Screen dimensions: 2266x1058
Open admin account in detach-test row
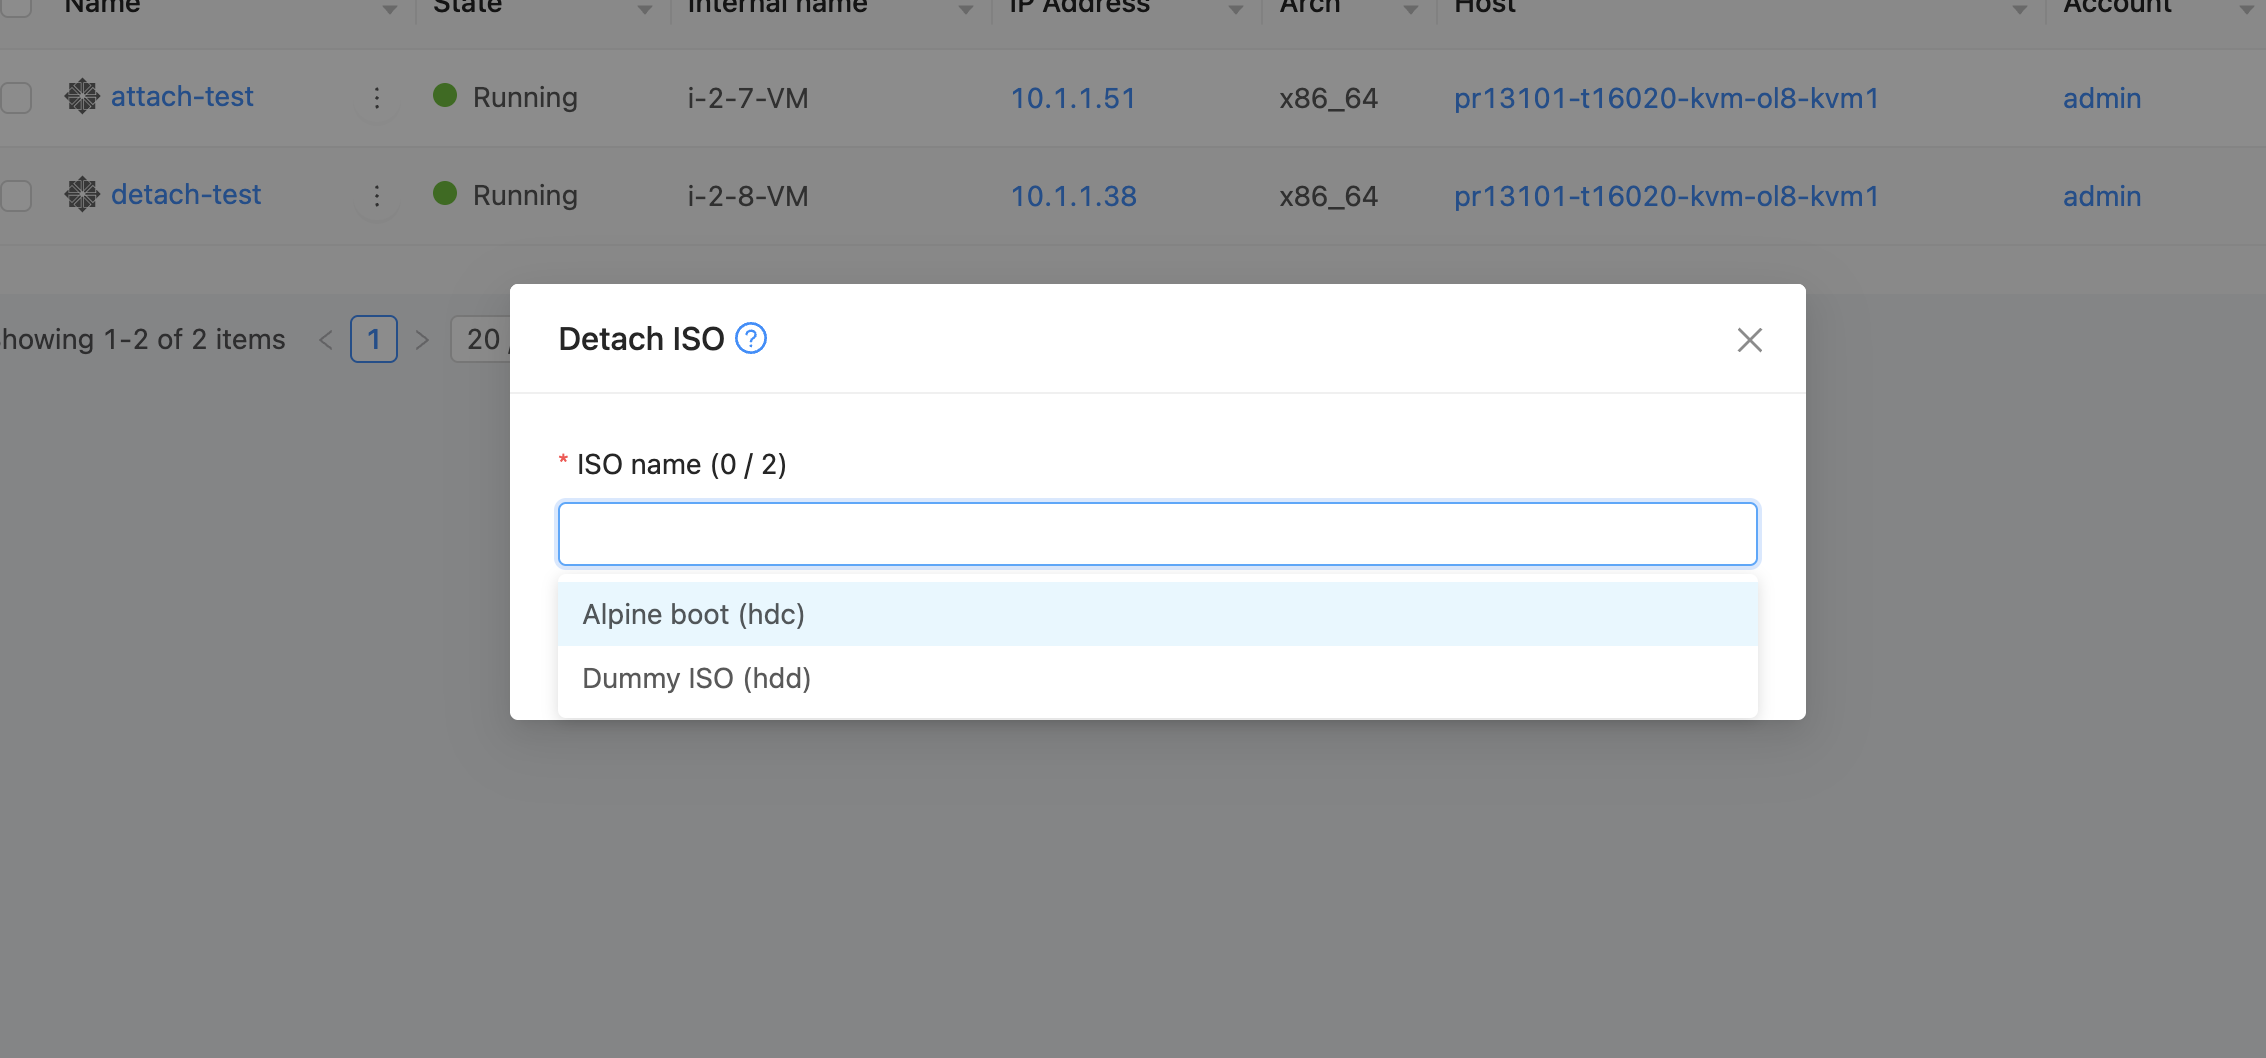(x=2102, y=196)
